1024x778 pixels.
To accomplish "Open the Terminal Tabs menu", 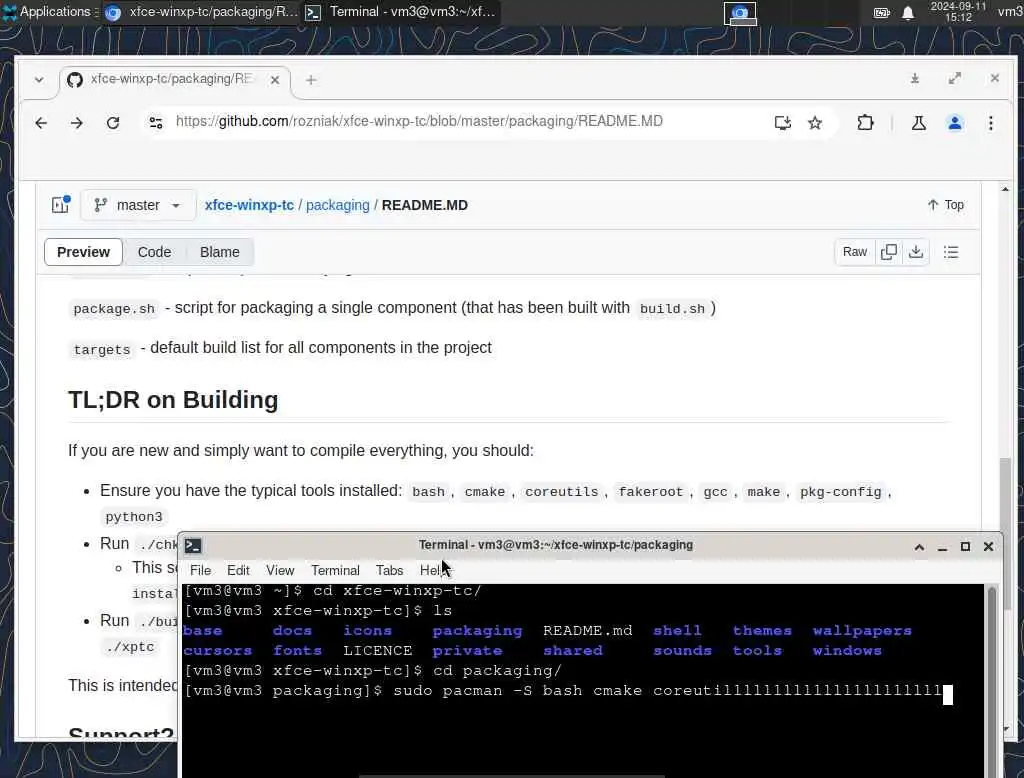I will (x=389, y=570).
